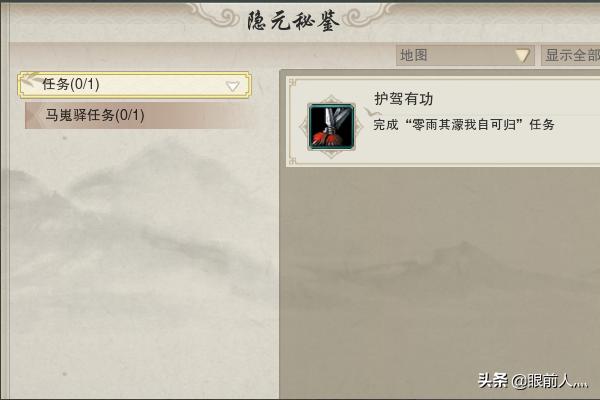Click the 完成"零雨其濛我自可归"任务 description
The width and height of the screenshot is (600, 400).
[464, 124]
